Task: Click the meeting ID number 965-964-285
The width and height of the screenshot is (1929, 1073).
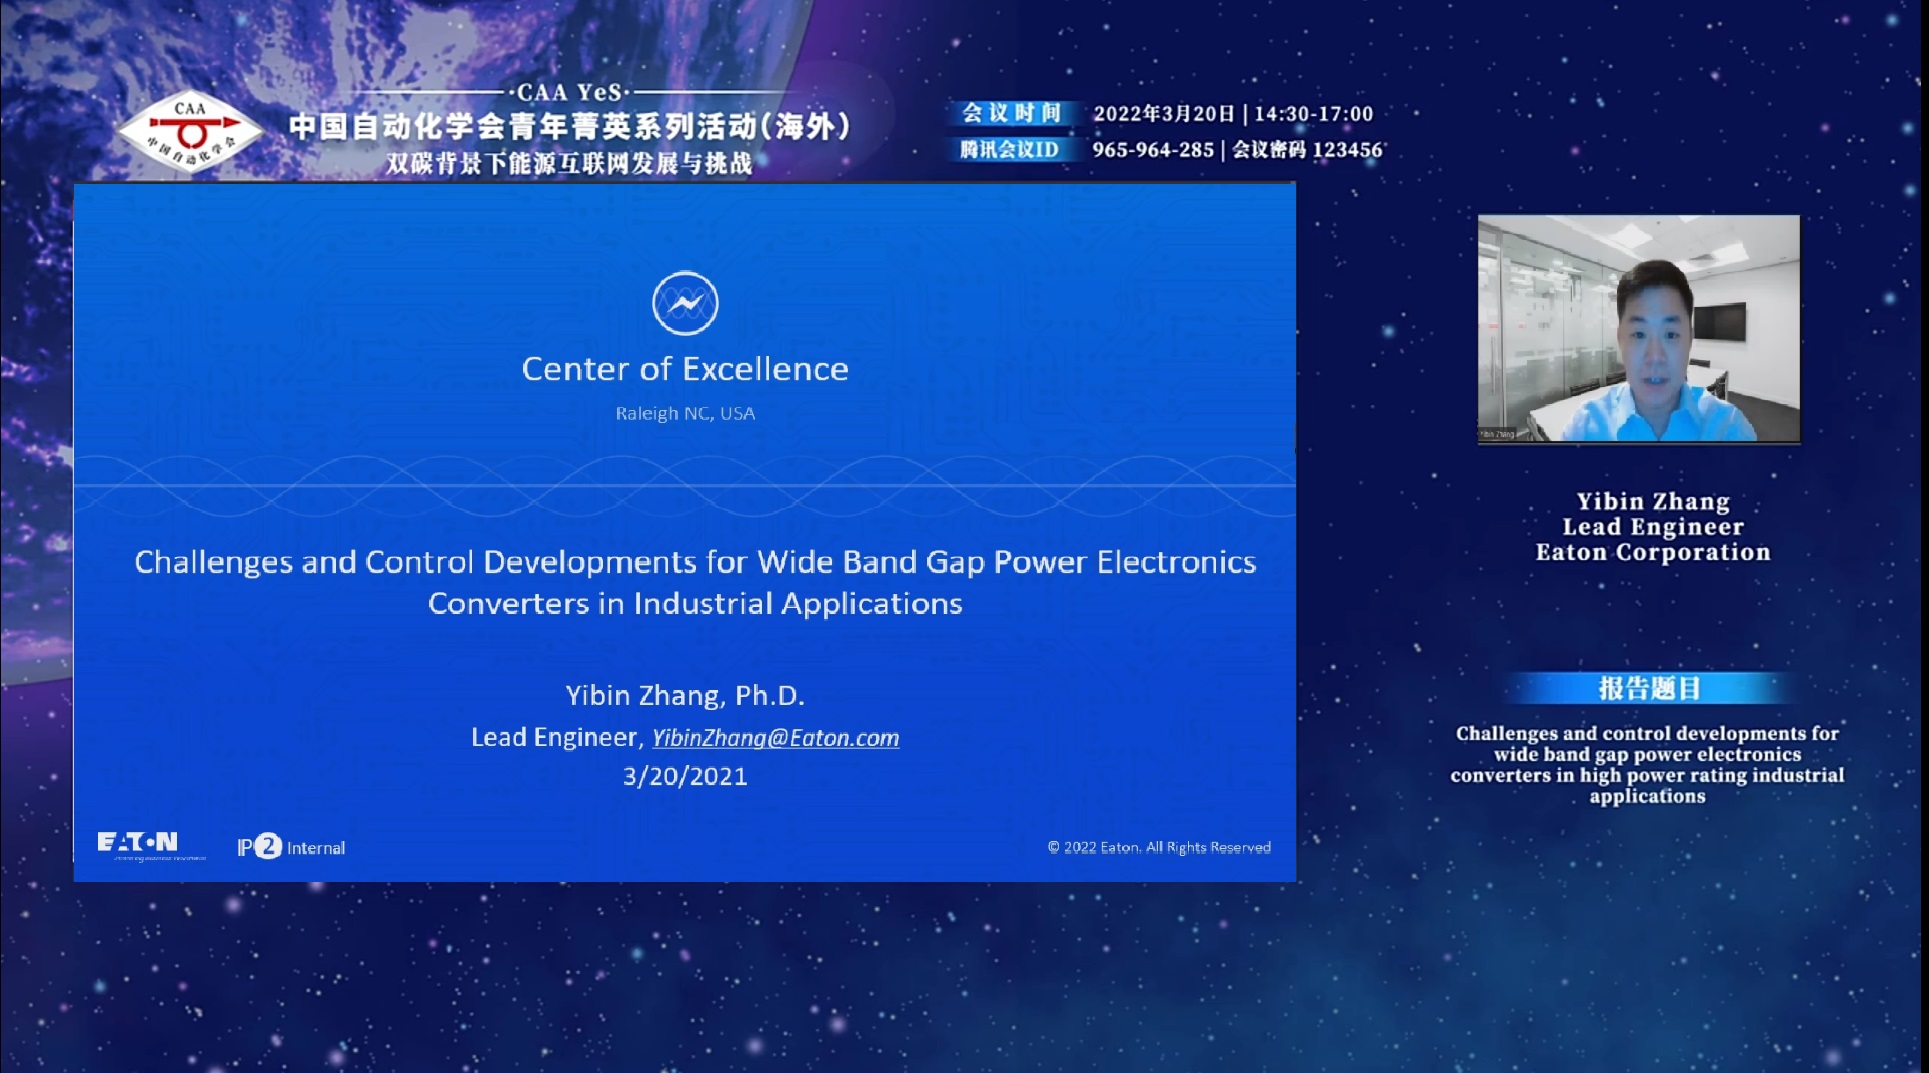Action: (x=1152, y=150)
